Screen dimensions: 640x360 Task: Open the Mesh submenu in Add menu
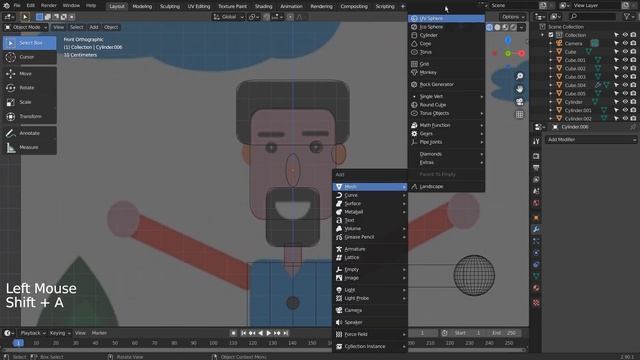370,187
